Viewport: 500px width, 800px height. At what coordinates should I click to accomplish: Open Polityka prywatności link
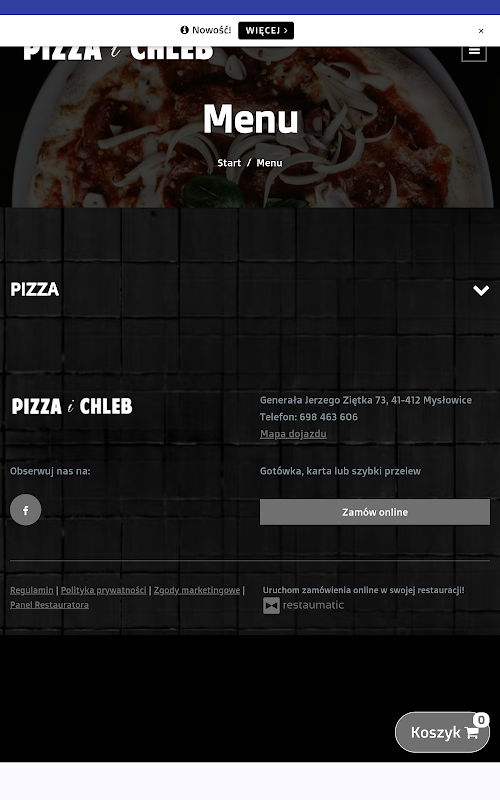(104, 590)
